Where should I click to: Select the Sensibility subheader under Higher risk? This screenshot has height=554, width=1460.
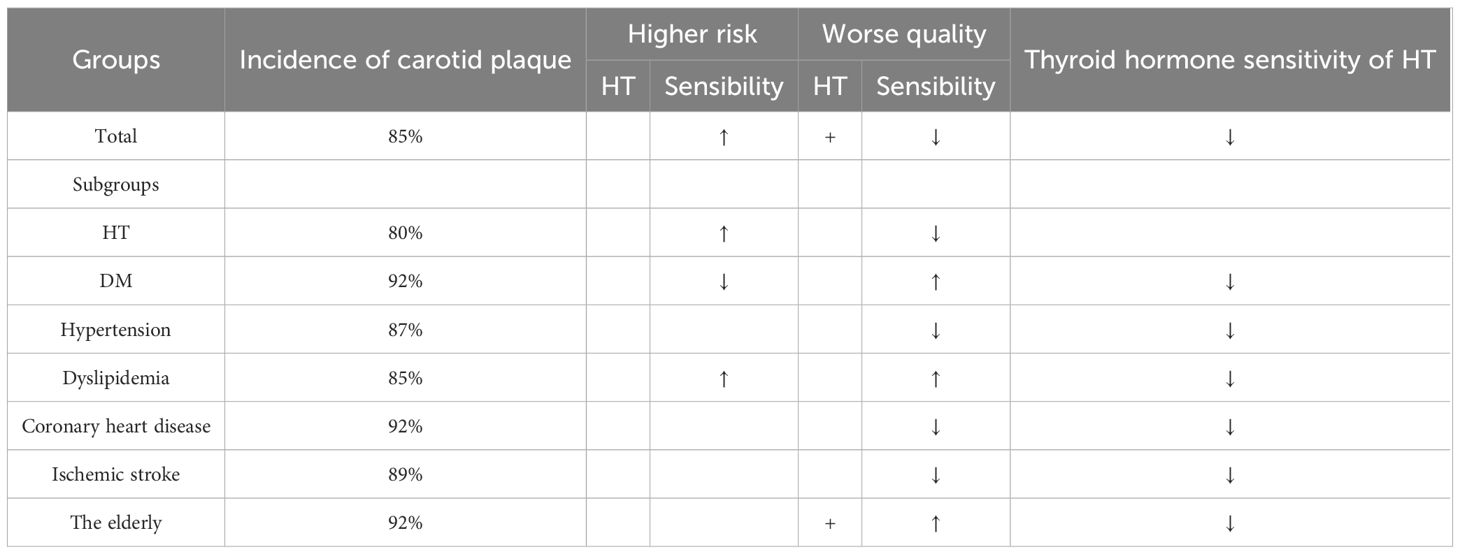pyautogui.click(x=724, y=87)
